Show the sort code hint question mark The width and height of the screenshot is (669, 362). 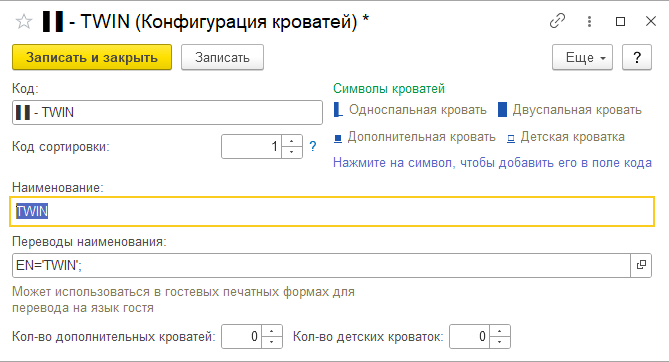tap(313, 146)
